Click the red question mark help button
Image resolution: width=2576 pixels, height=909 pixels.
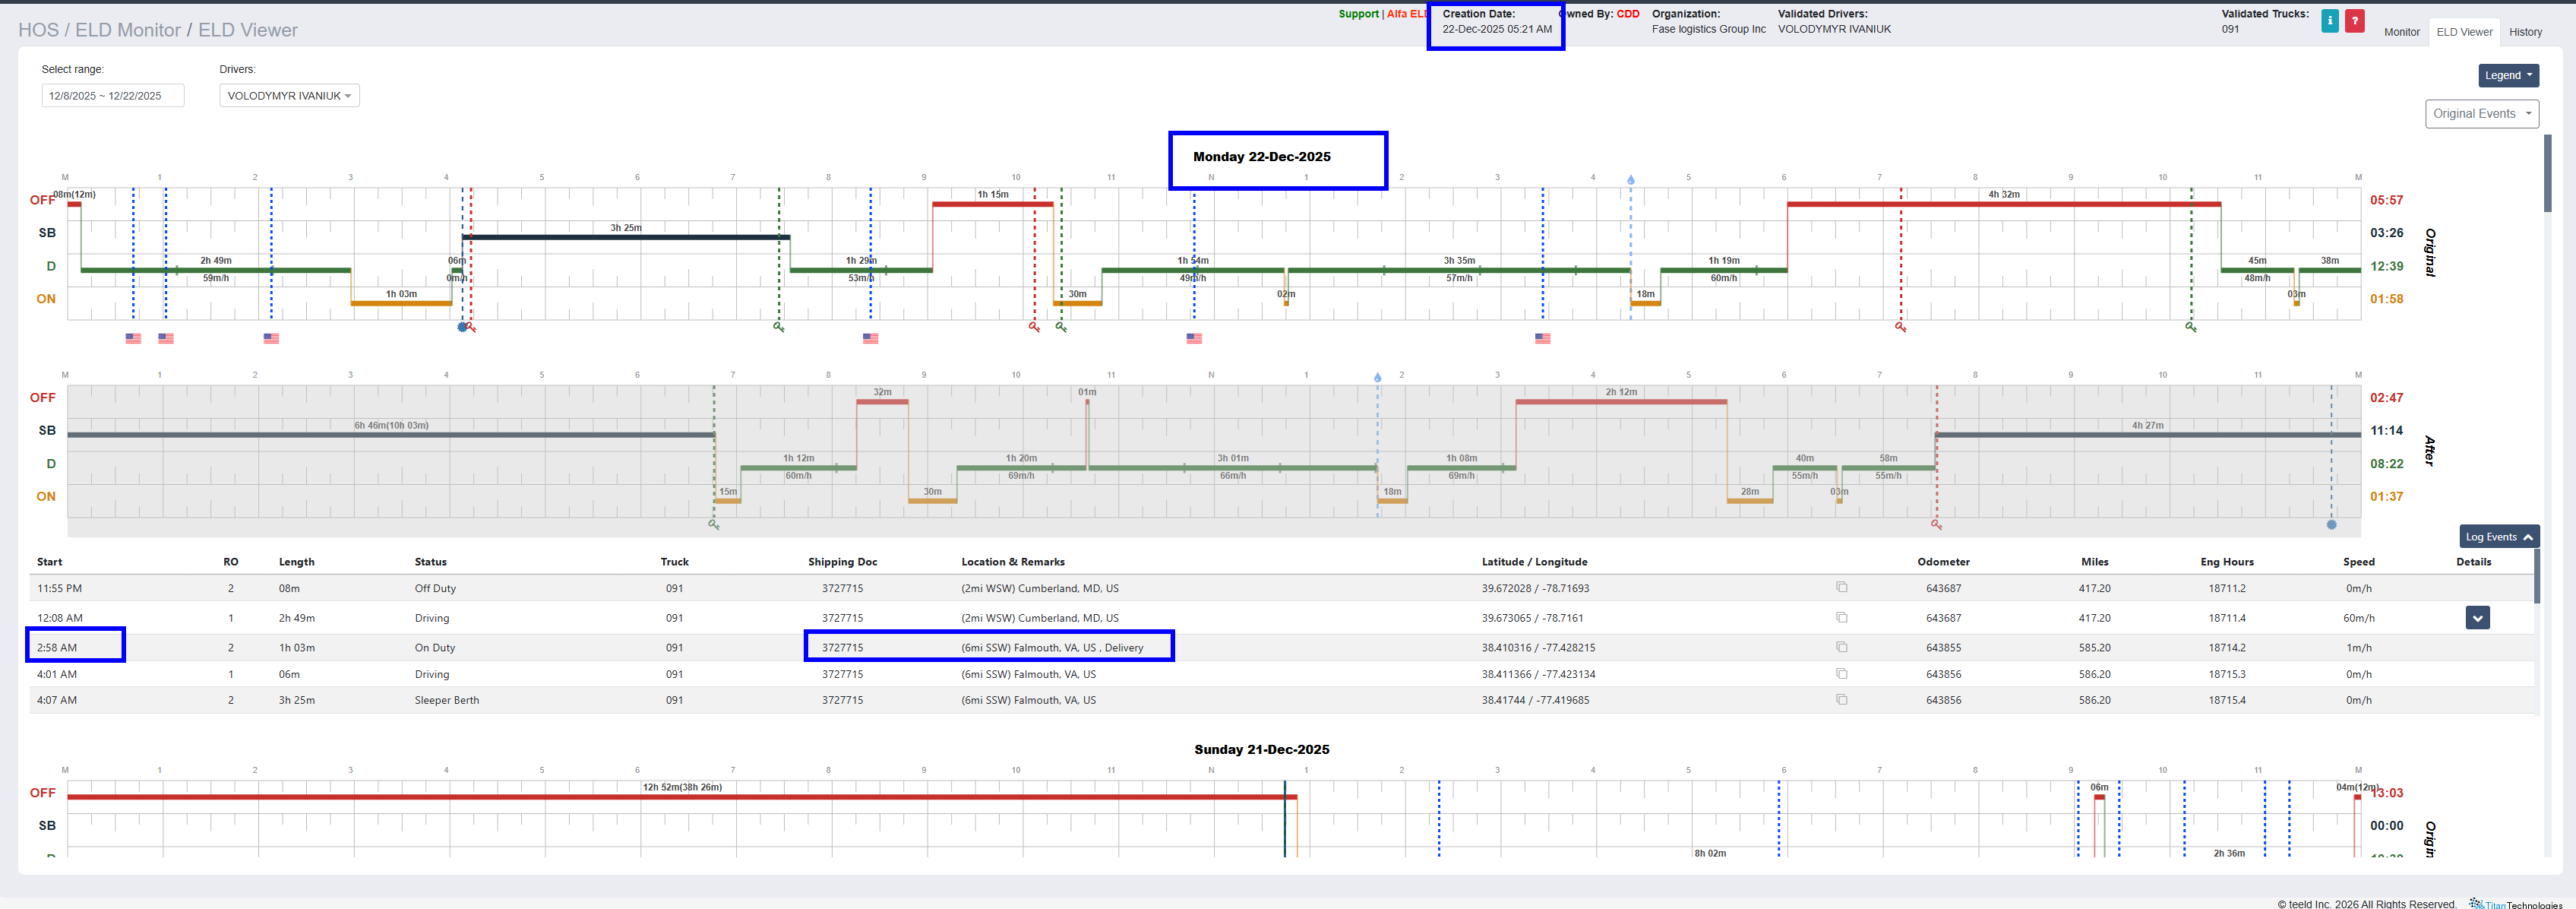(x=2355, y=21)
